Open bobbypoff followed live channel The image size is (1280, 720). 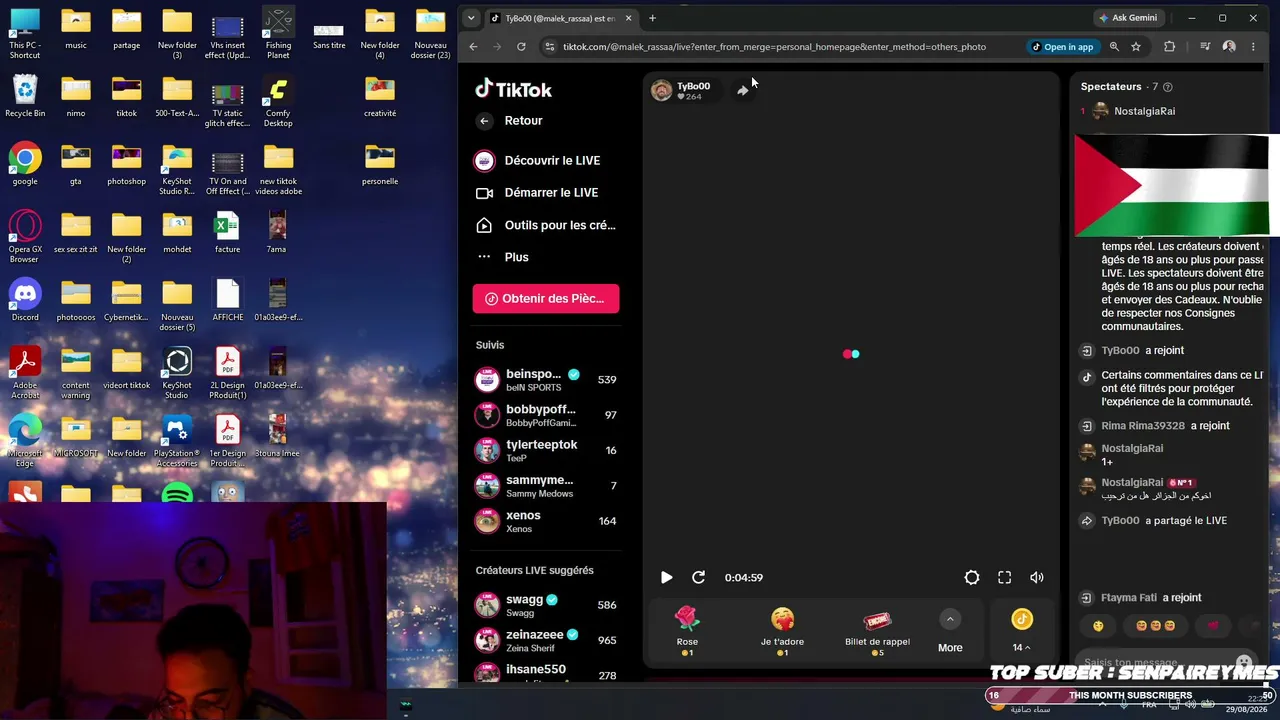tap(546, 415)
